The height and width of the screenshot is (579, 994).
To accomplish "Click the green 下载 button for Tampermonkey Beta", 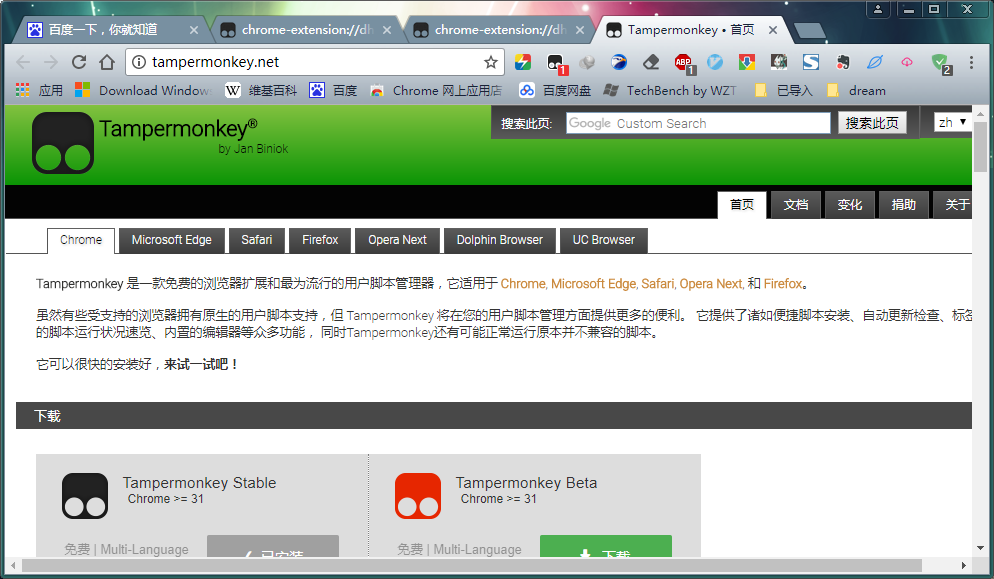I will (605, 547).
